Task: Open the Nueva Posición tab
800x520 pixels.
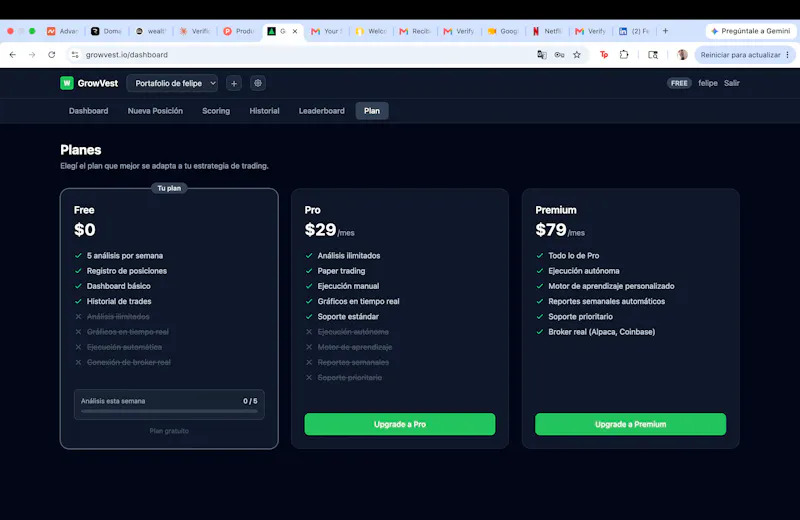Action: click(x=155, y=111)
